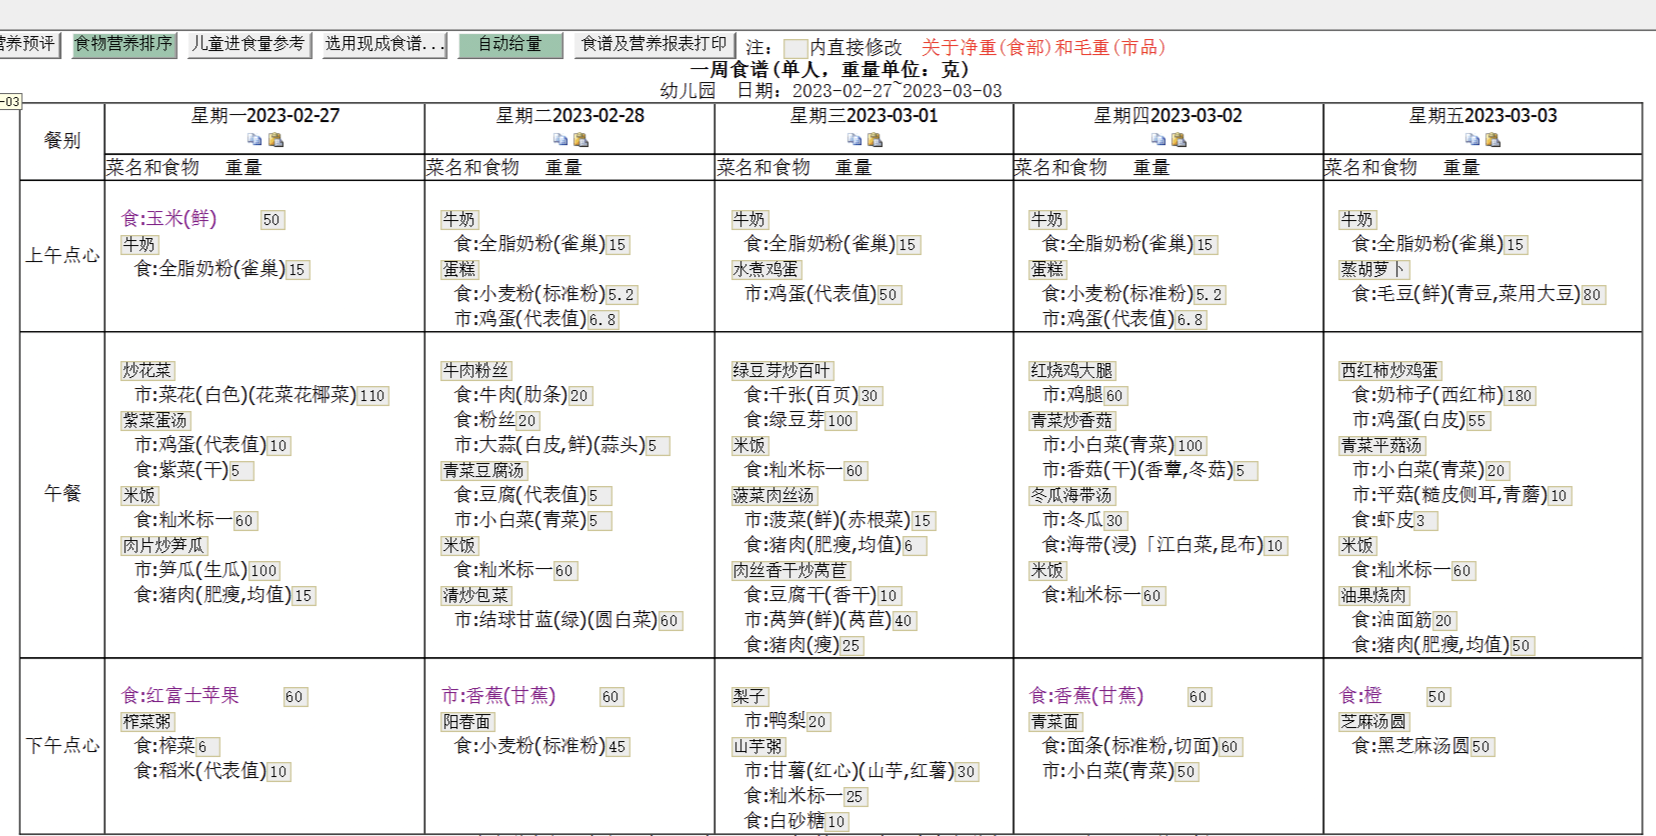
Task: Select the 青菜面 dish label on Thursday
Action: click(x=1055, y=722)
